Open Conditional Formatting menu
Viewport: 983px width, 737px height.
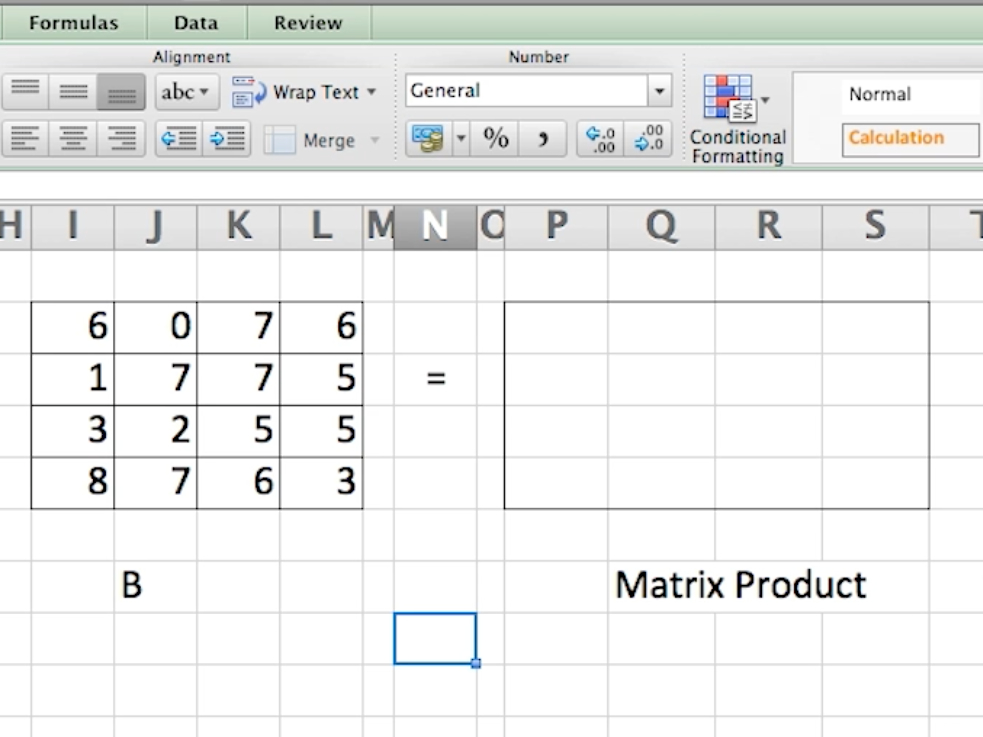[x=737, y=119]
